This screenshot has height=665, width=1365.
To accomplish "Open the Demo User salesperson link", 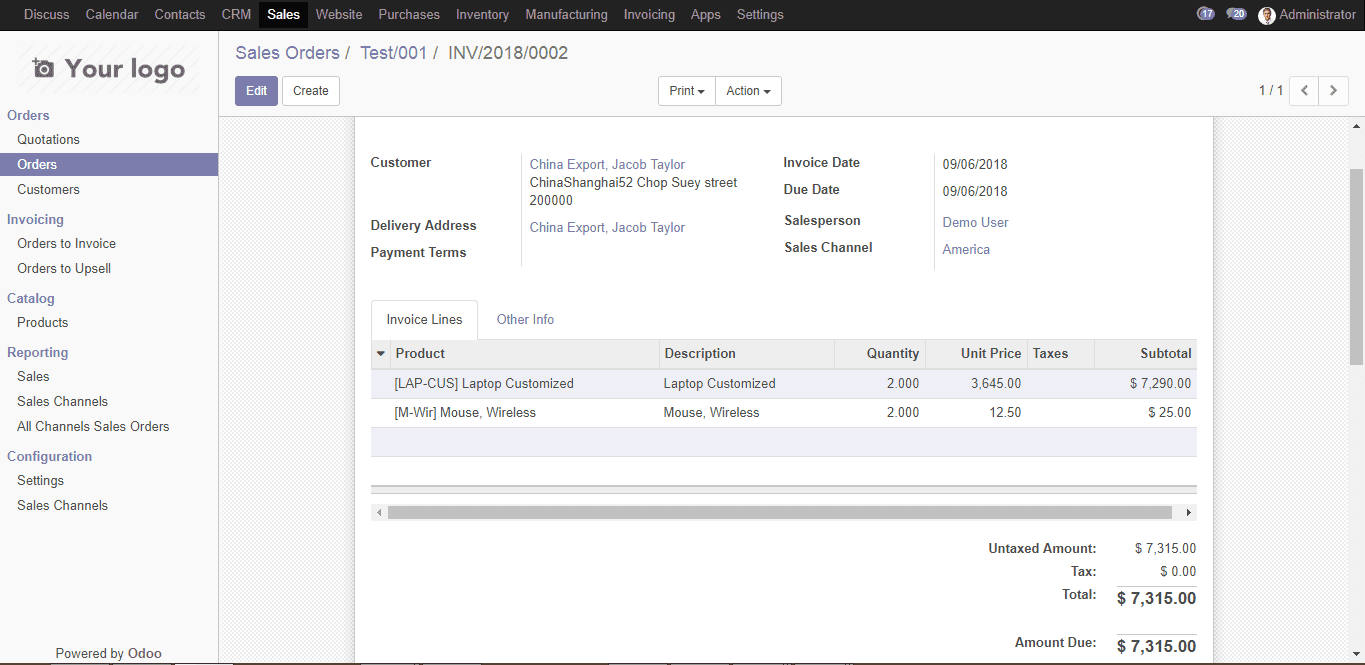I will 975,223.
